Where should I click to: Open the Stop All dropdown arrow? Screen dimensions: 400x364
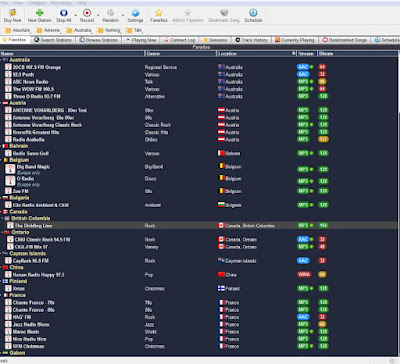pyautogui.click(x=75, y=15)
